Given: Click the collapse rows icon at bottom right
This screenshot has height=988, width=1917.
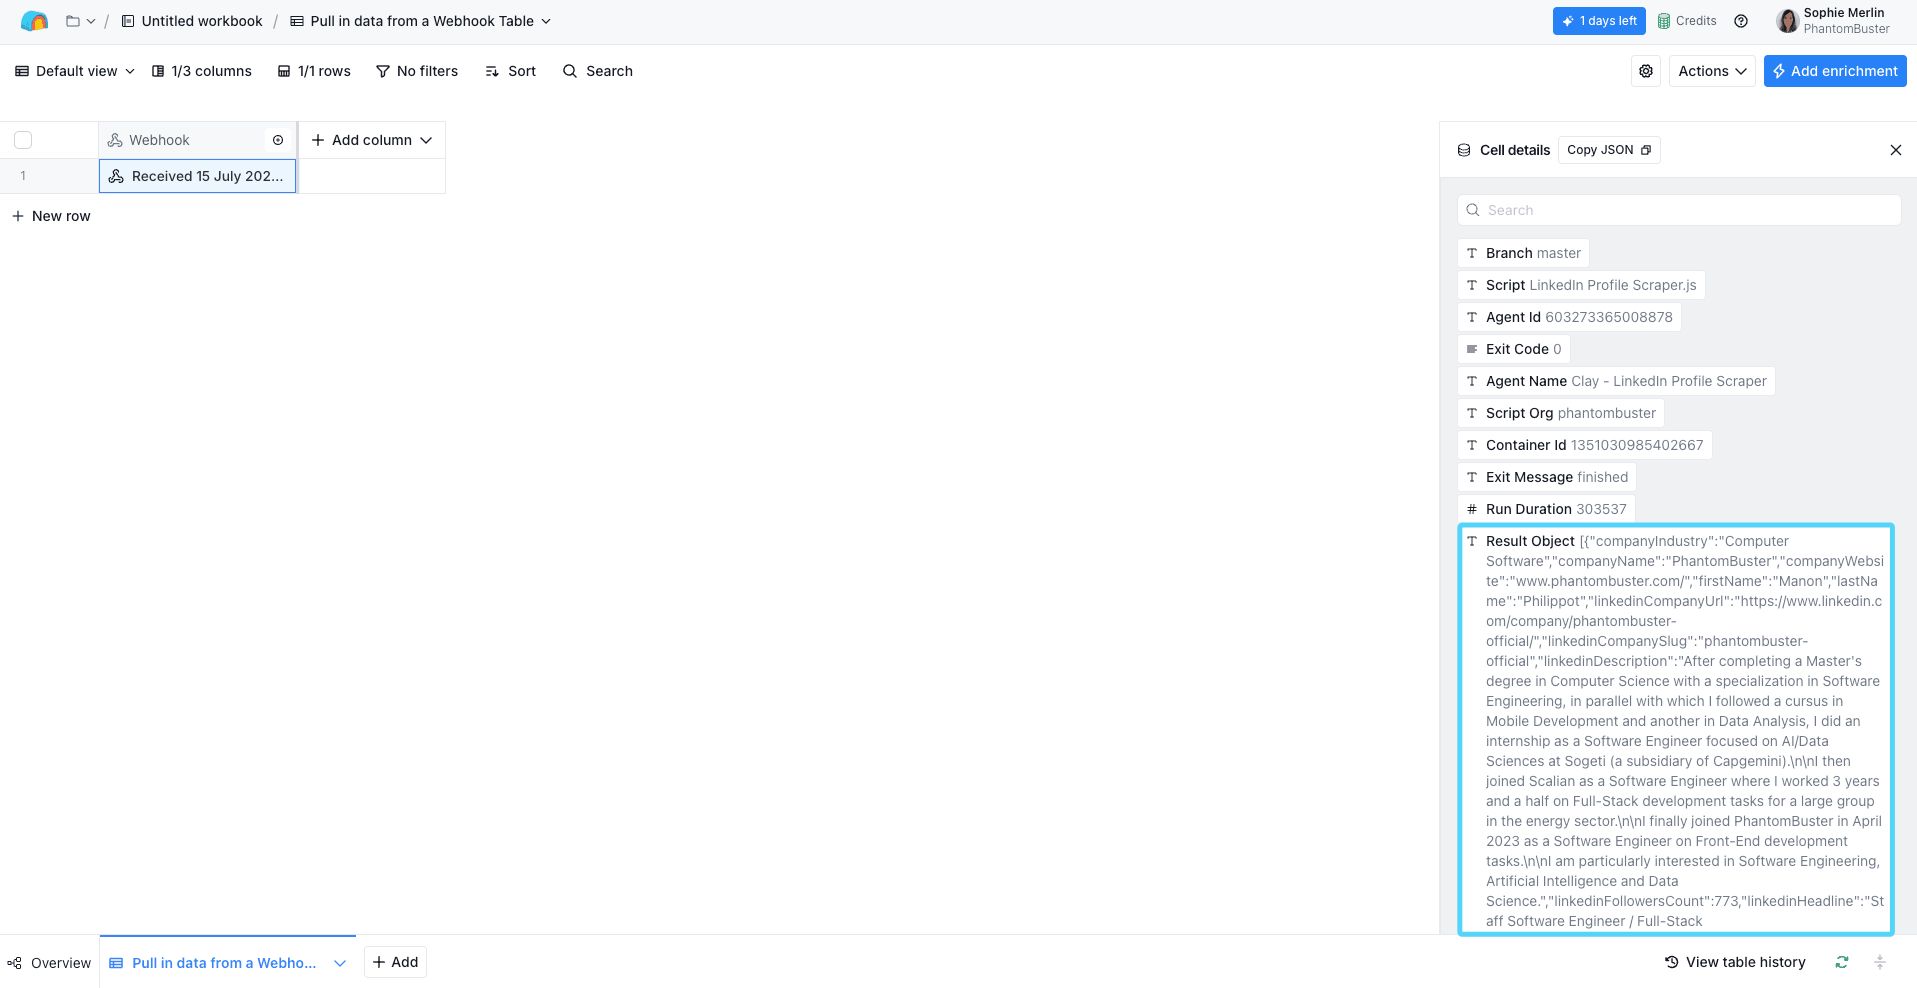Looking at the screenshot, I should point(1880,962).
